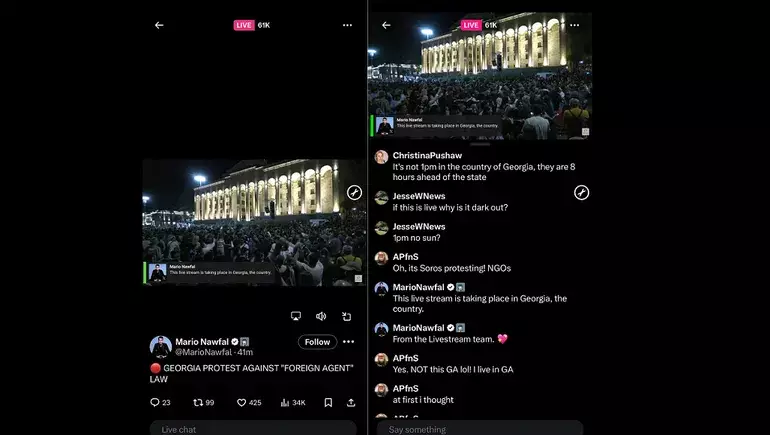Bookmark the Georgia protest post
770x435 pixels.
click(x=328, y=402)
